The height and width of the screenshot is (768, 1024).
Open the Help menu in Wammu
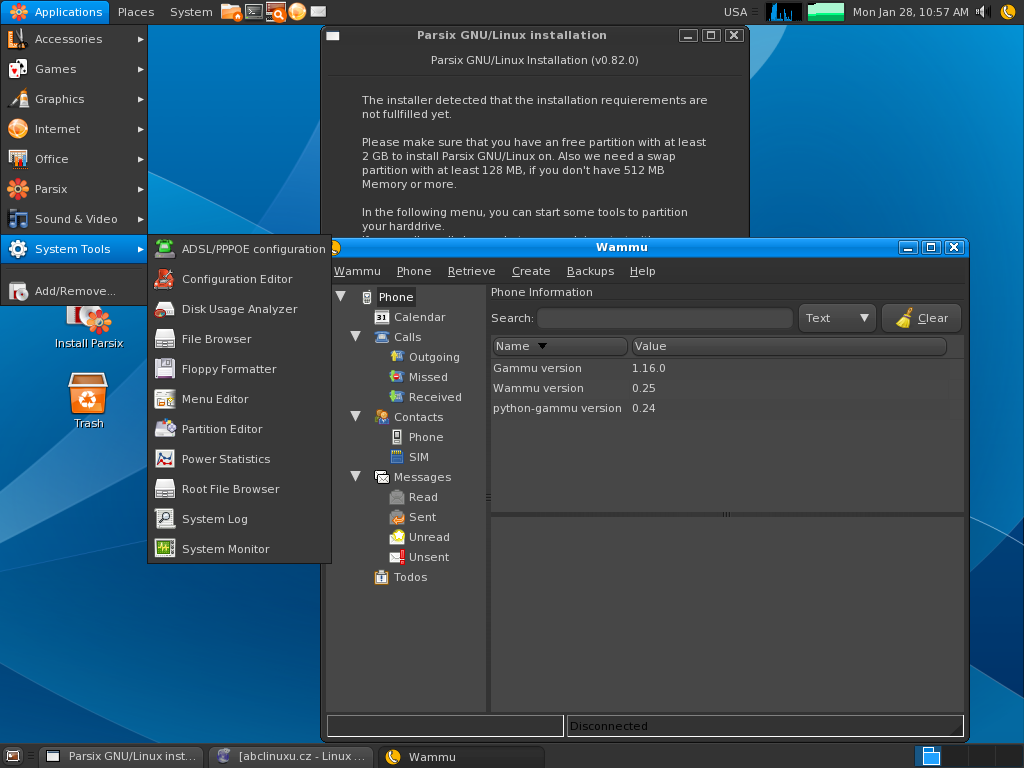point(643,271)
